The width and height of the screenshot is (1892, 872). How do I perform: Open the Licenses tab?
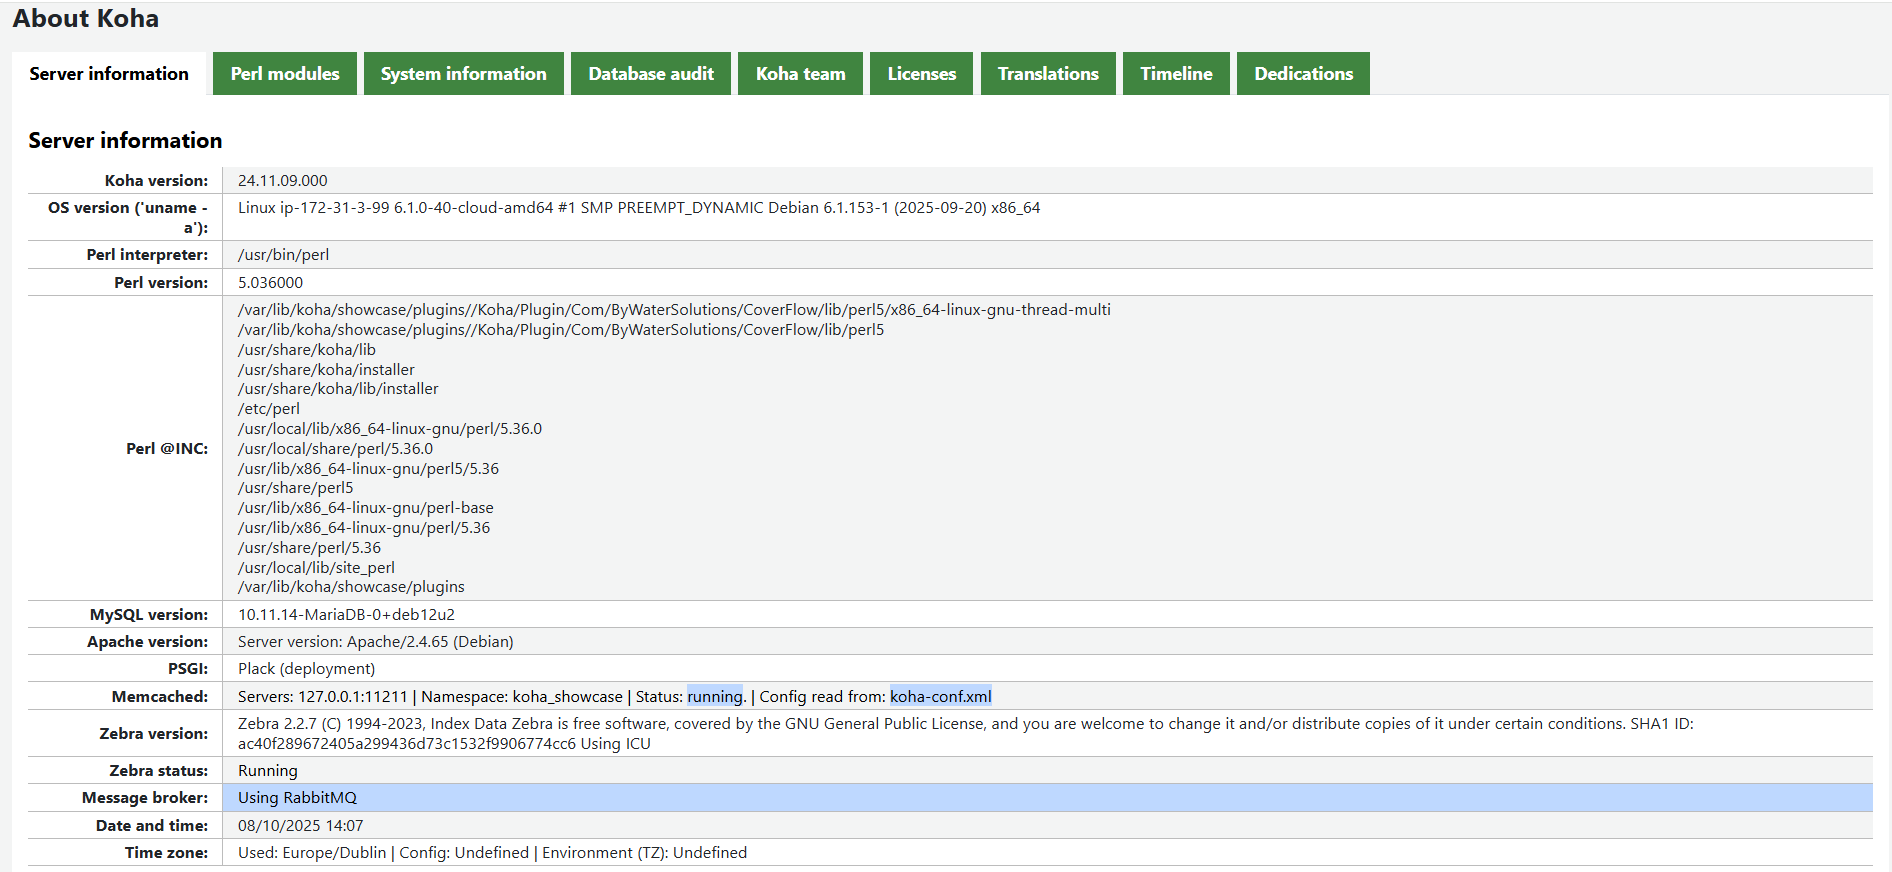click(921, 74)
